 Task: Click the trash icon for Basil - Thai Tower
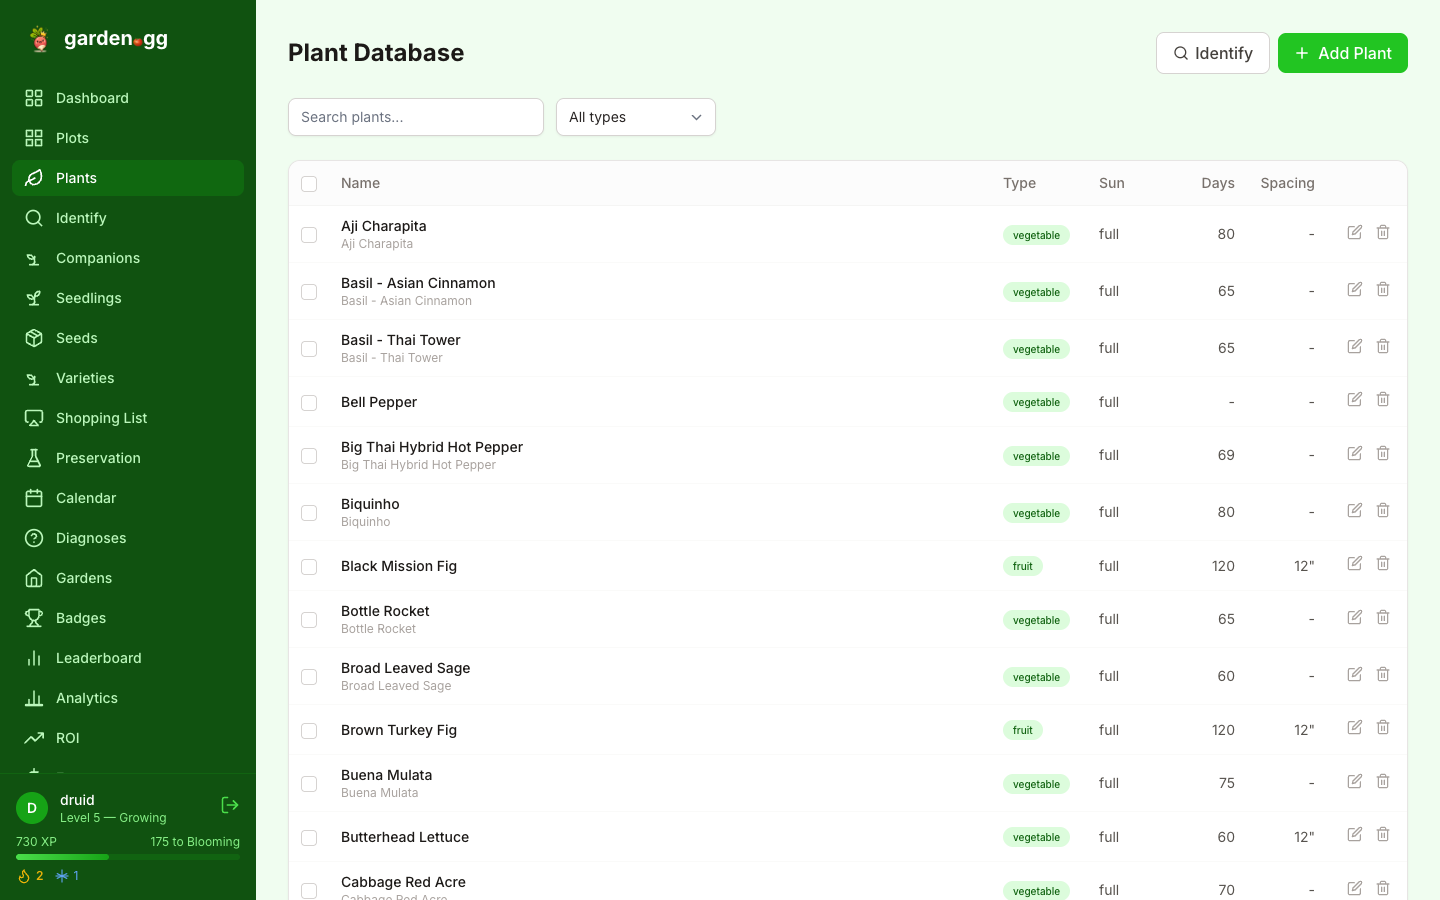pos(1383,346)
